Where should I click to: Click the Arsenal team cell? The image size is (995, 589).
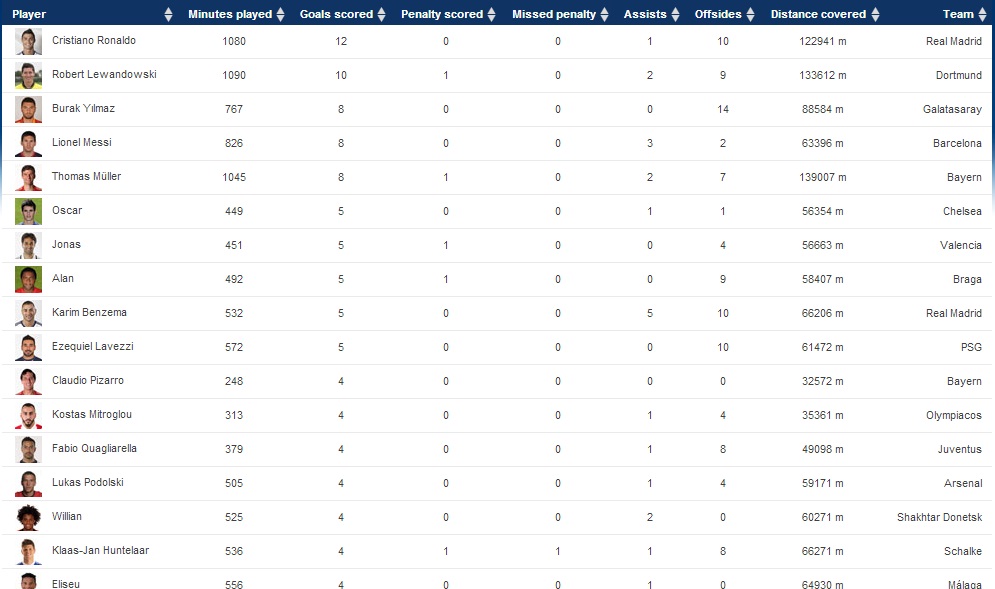(x=963, y=484)
